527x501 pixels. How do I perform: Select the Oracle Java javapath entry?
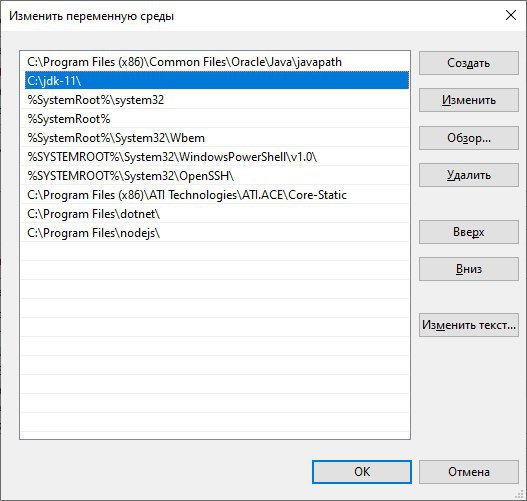click(x=217, y=62)
